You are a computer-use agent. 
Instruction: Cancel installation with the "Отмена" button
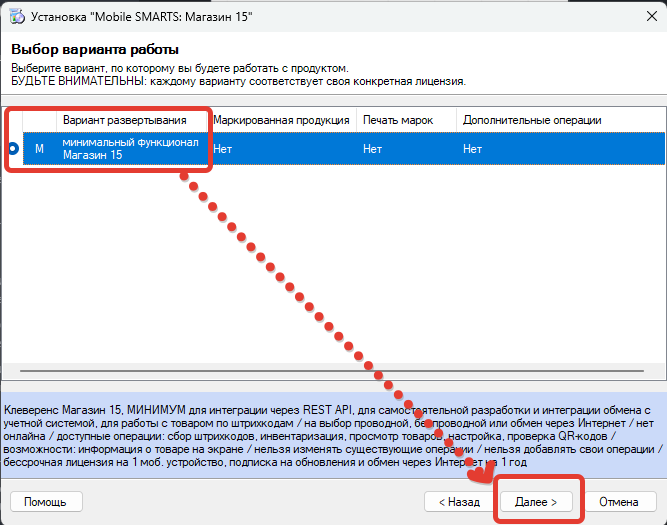tap(621, 500)
